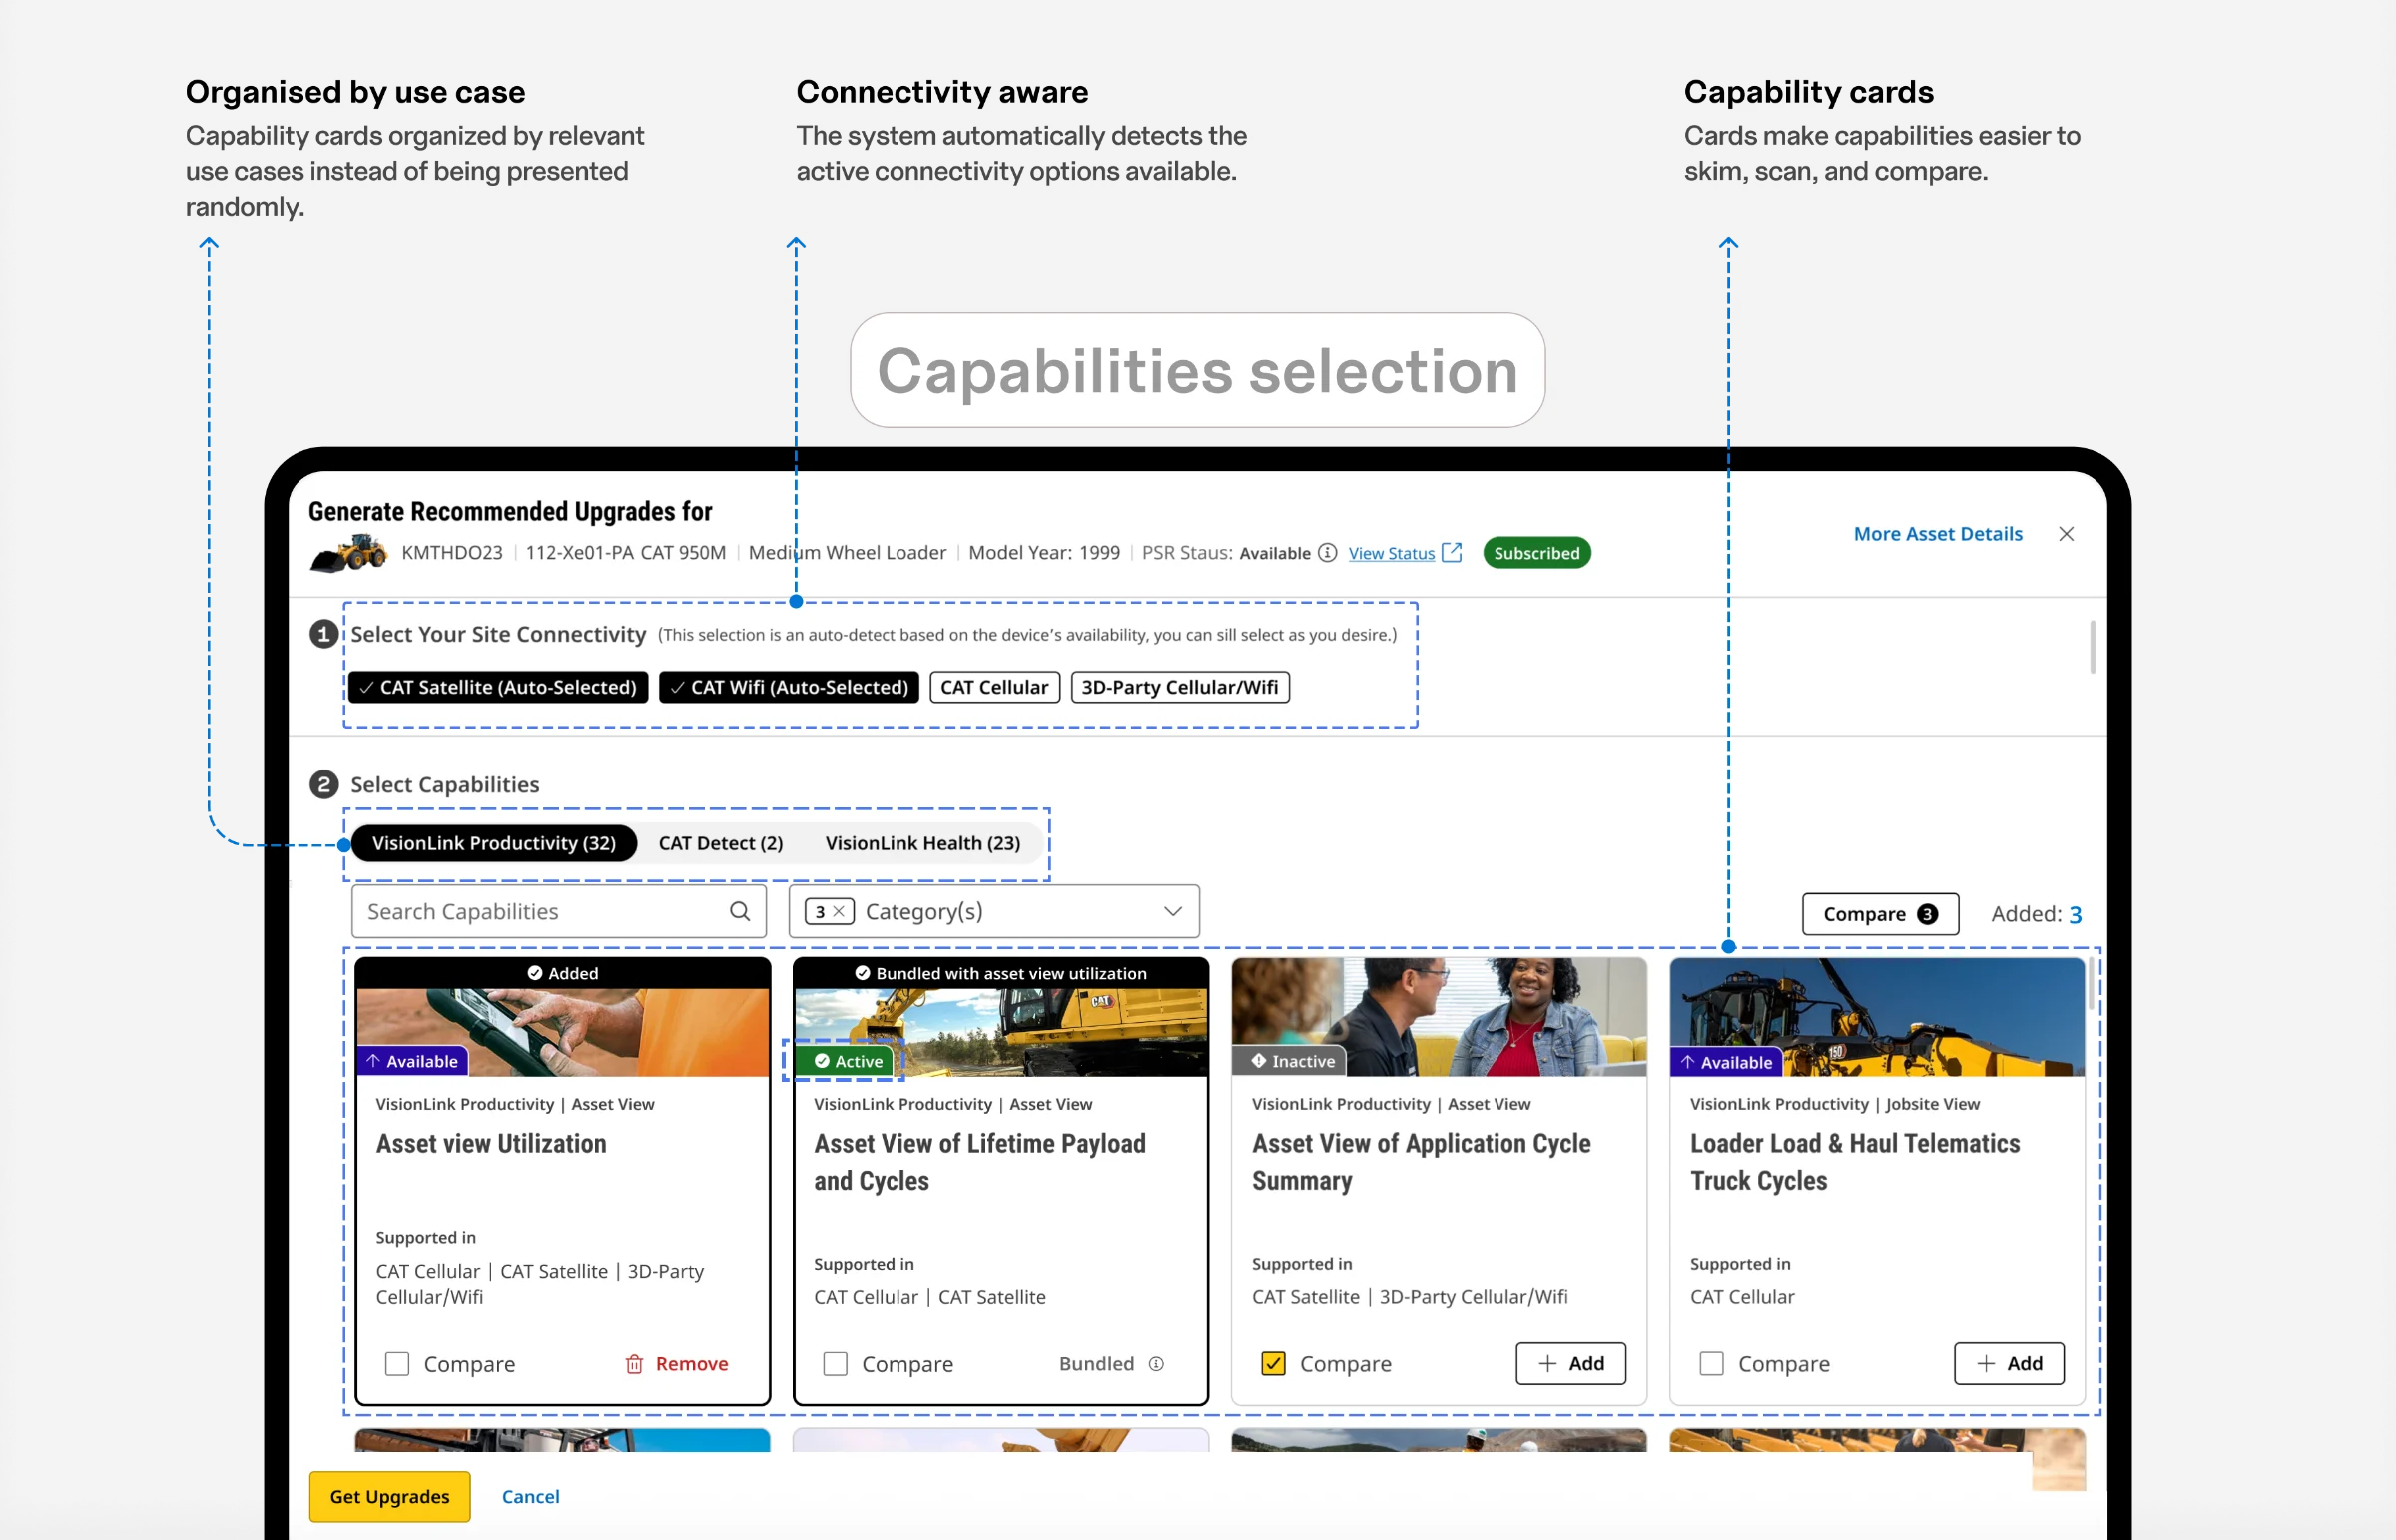Click the PSR Status info icon
This screenshot has width=2396, height=1540.
[x=1327, y=553]
